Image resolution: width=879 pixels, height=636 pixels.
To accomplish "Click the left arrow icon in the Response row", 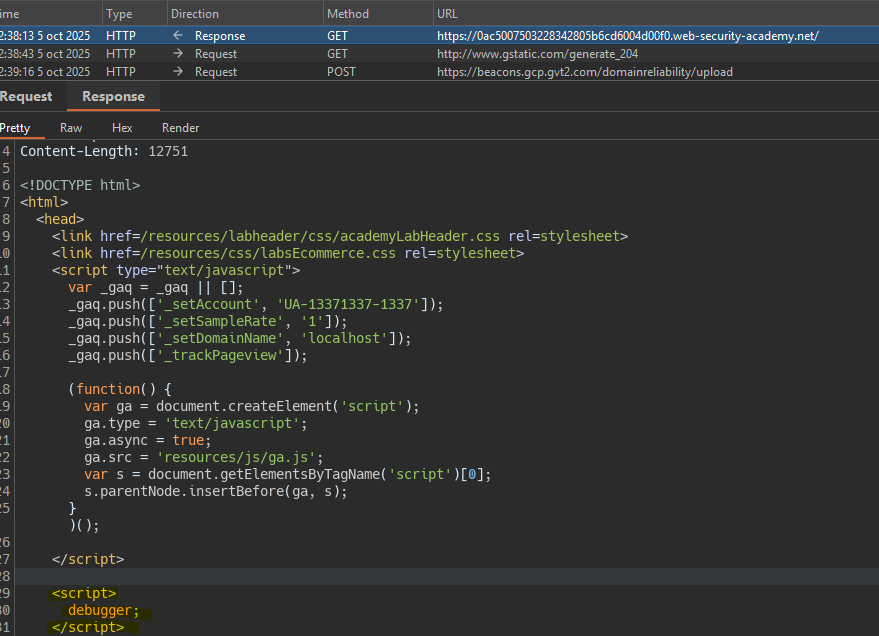I will [x=178, y=36].
